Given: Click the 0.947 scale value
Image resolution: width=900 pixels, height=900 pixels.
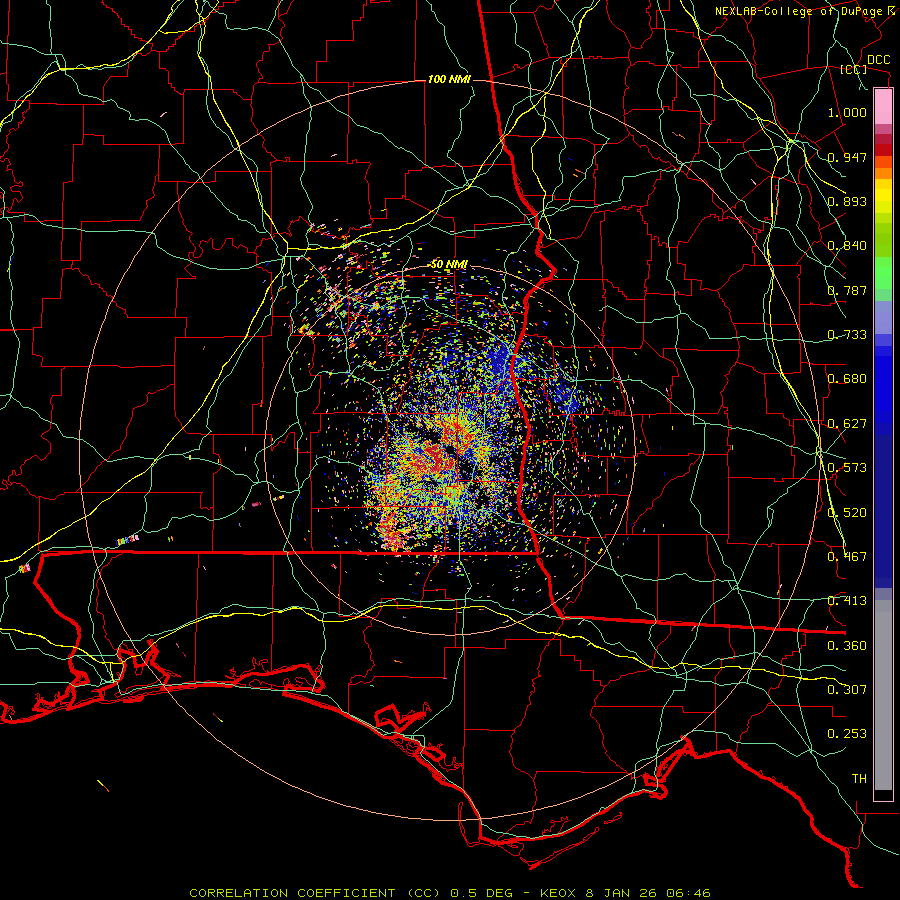Looking at the screenshot, I should (x=847, y=157).
